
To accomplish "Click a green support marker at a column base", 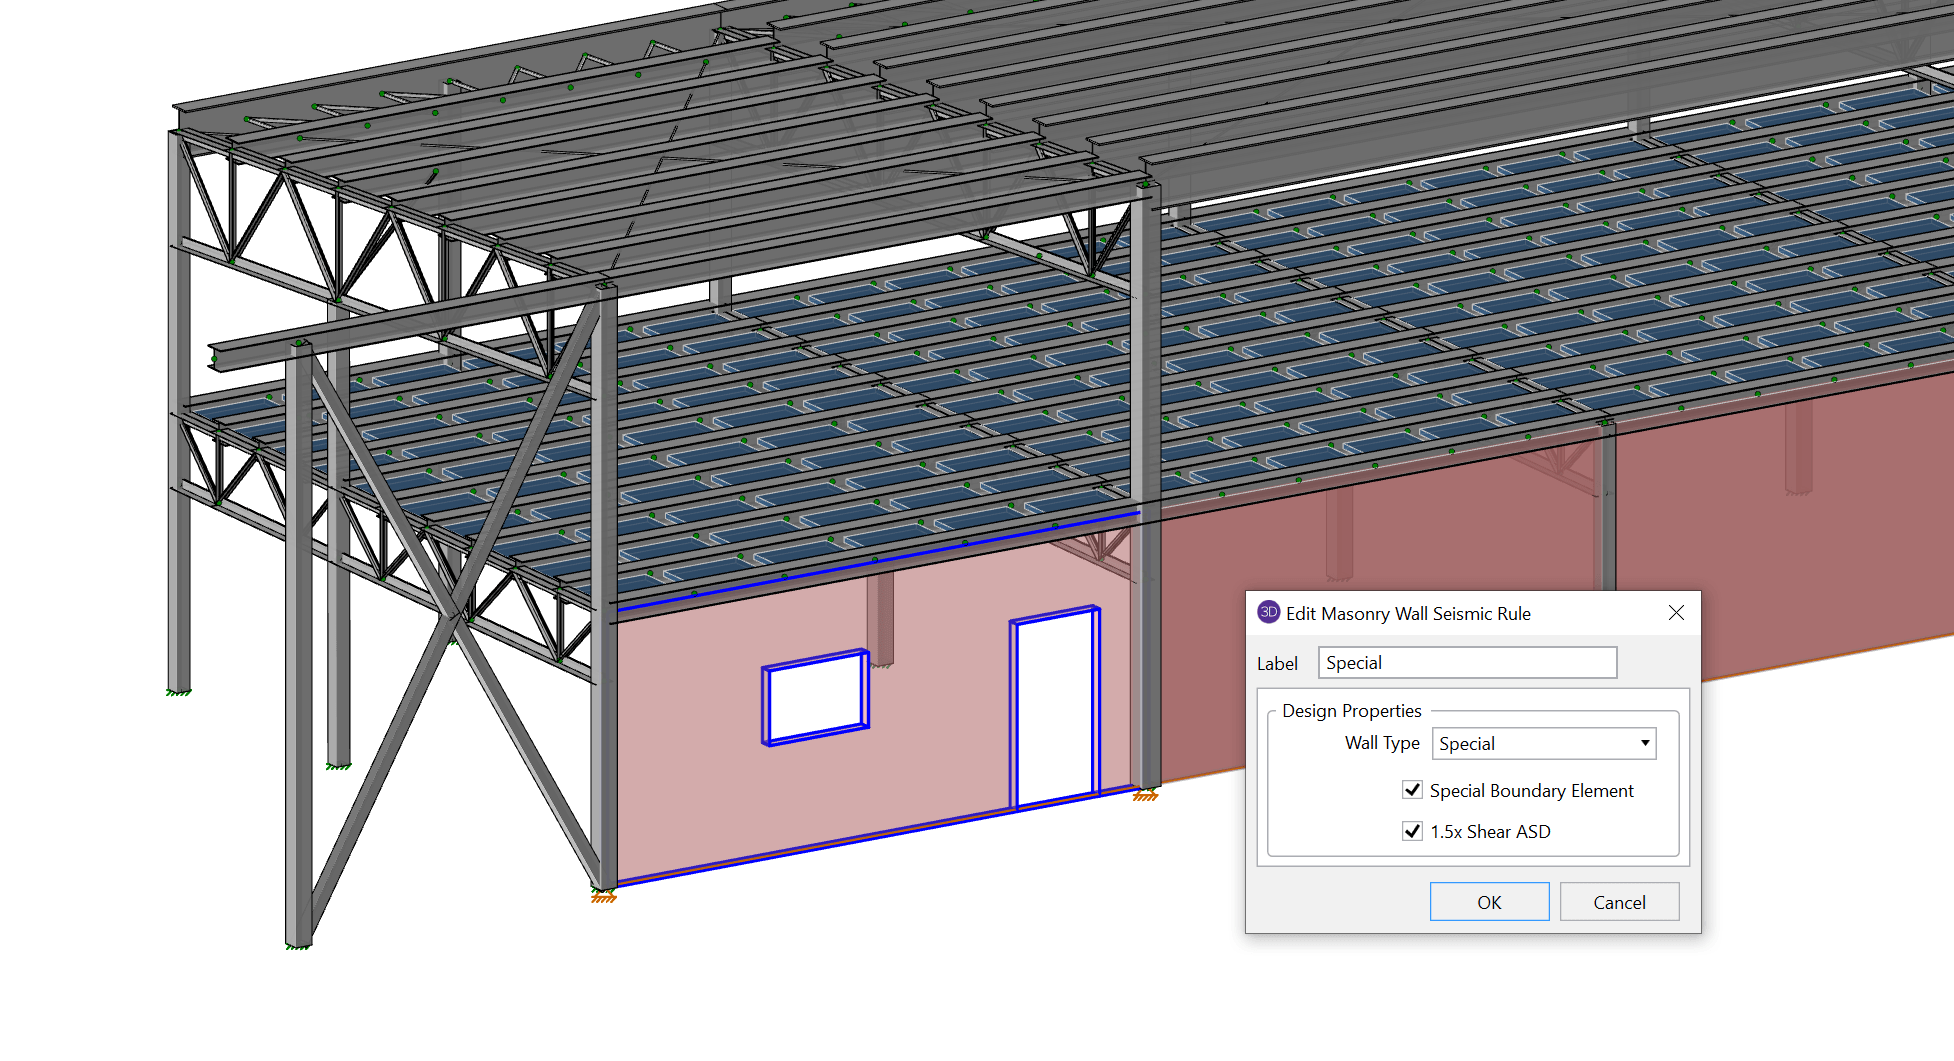I will click(338, 766).
